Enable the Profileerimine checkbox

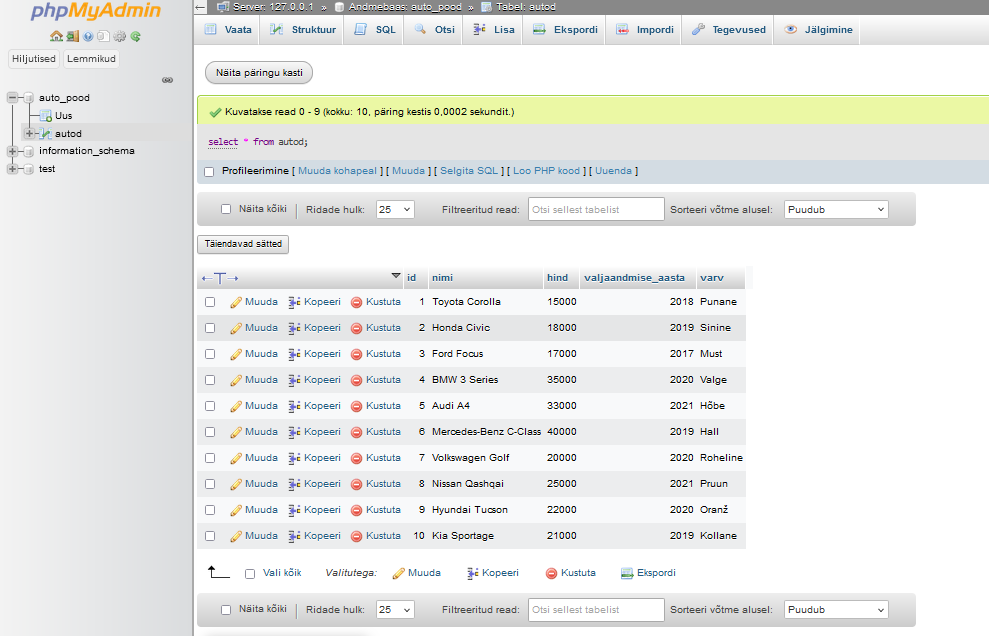[209, 171]
